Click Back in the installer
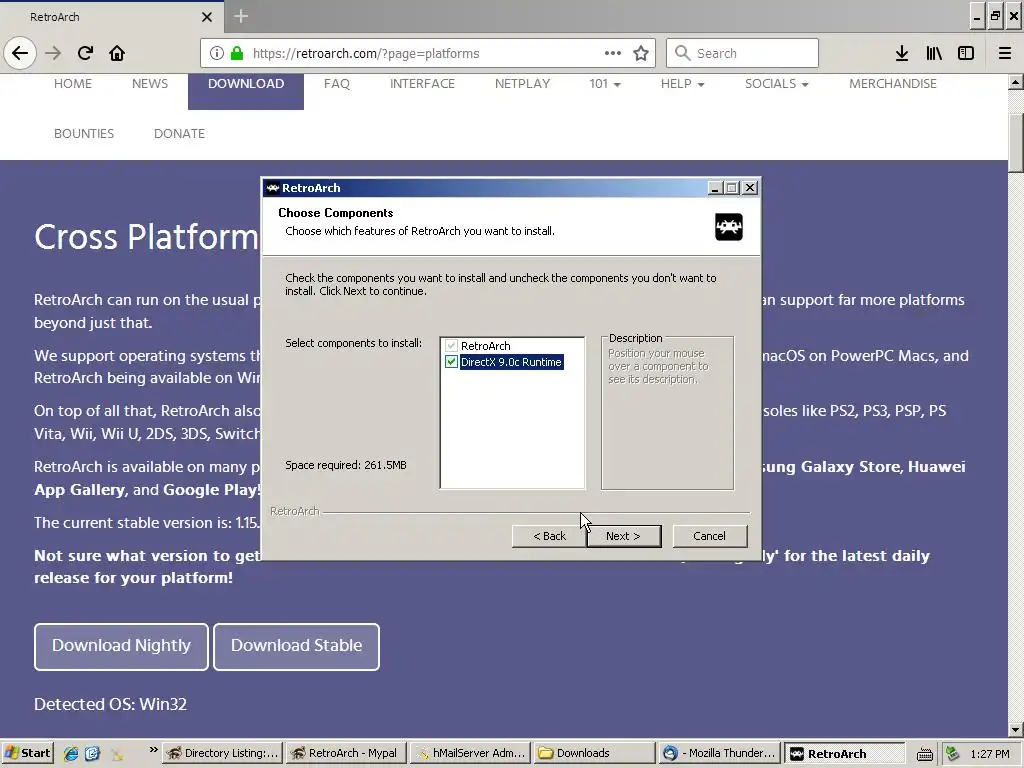The image size is (1024, 768). 549,536
